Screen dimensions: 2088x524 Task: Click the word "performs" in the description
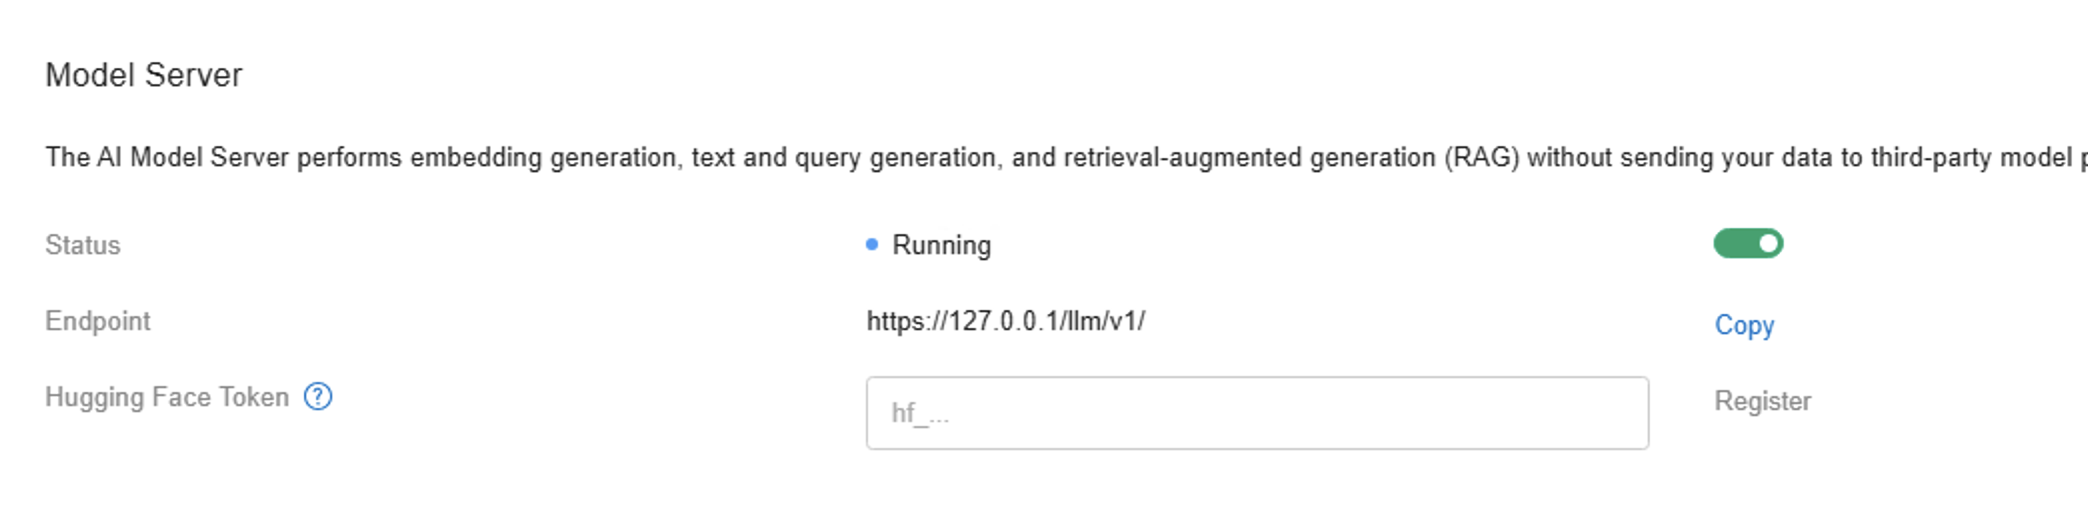(x=350, y=158)
